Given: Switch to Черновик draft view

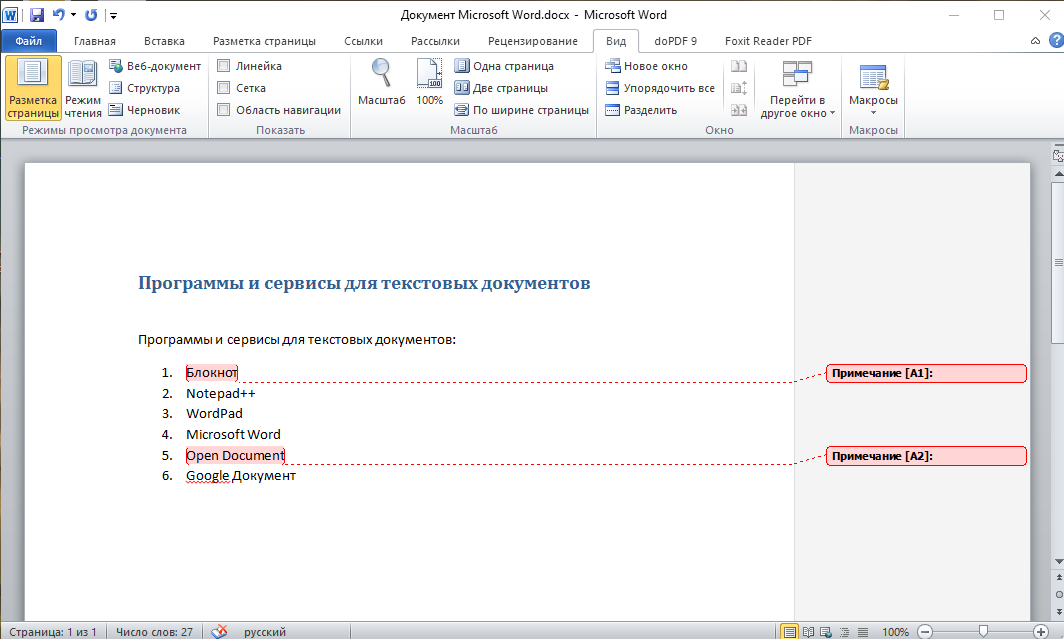Looking at the screenshot, I should 145,110.
